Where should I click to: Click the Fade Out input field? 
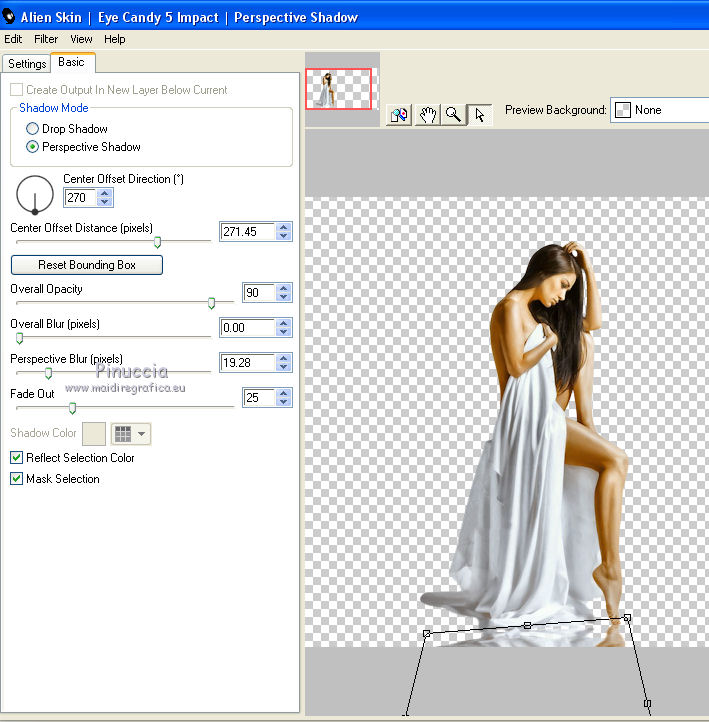pos(259,397)
